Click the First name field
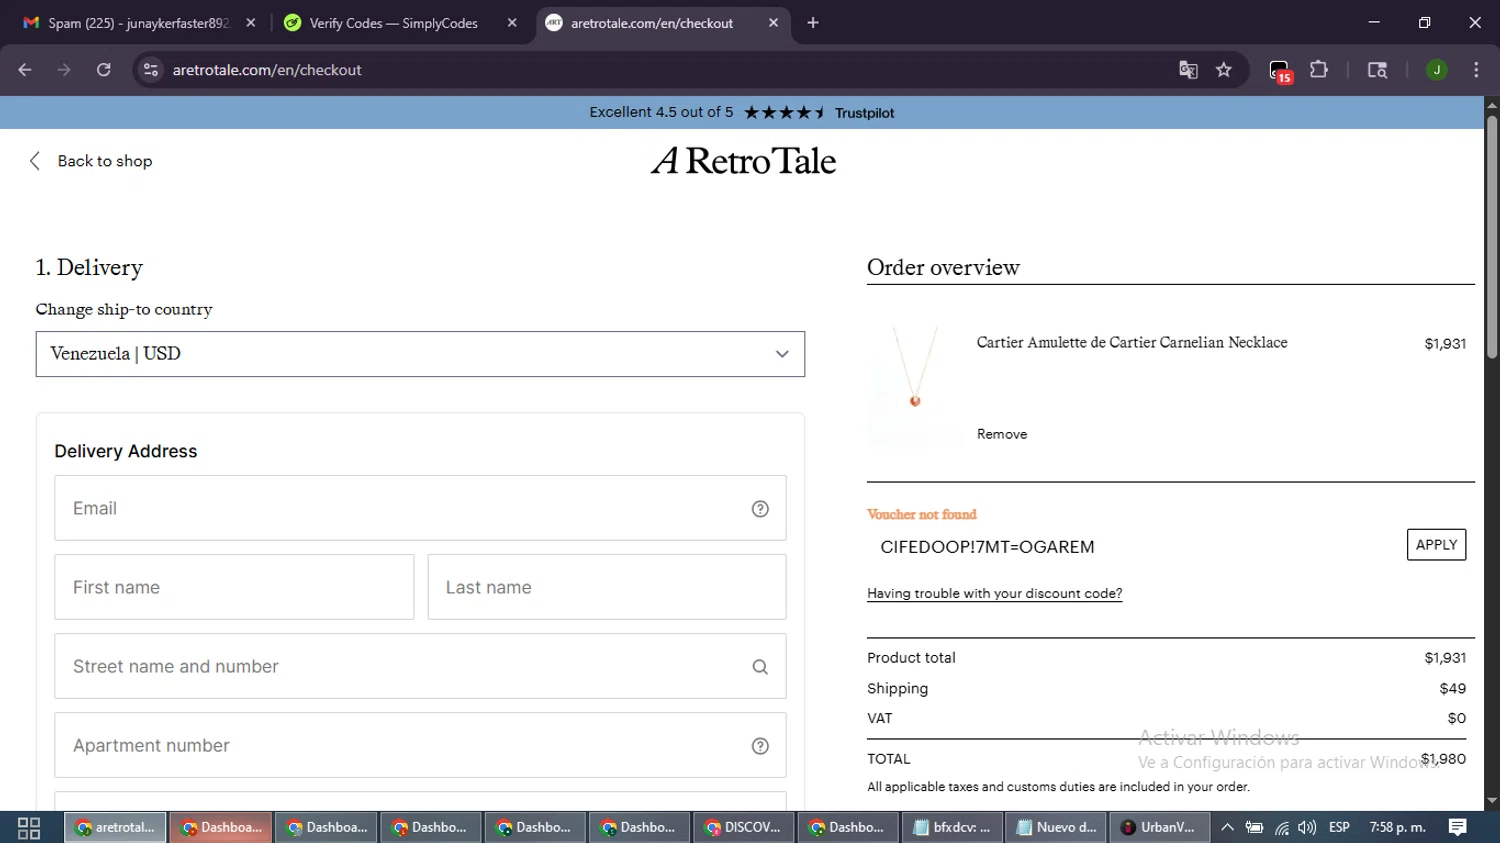The width and height of the screenshot is (1500, 843). point(234,587)
